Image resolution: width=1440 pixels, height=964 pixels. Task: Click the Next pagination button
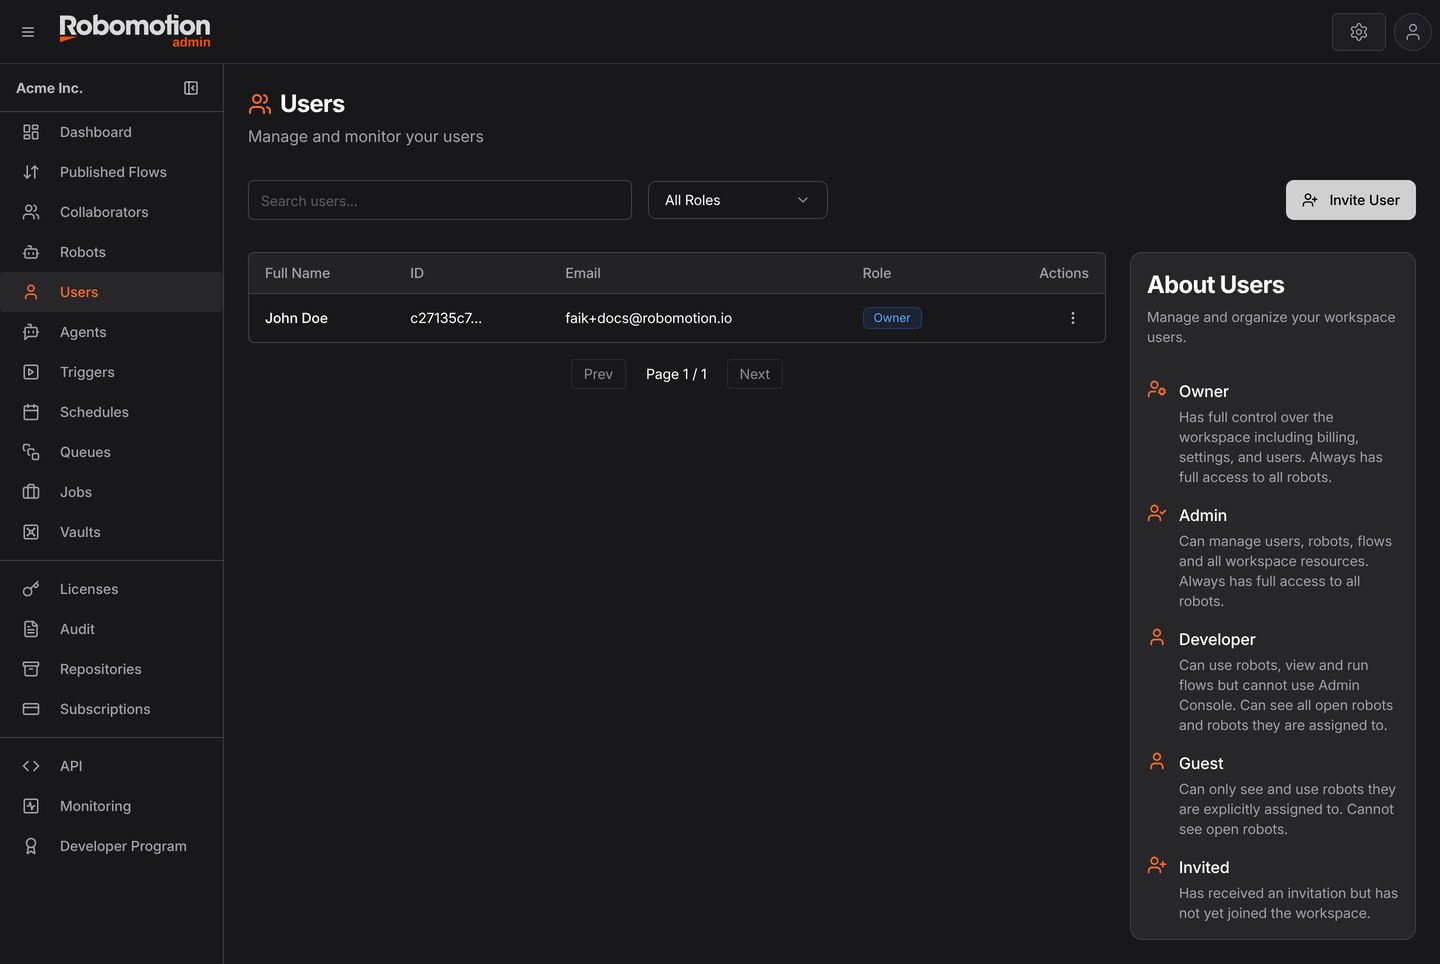755,374
